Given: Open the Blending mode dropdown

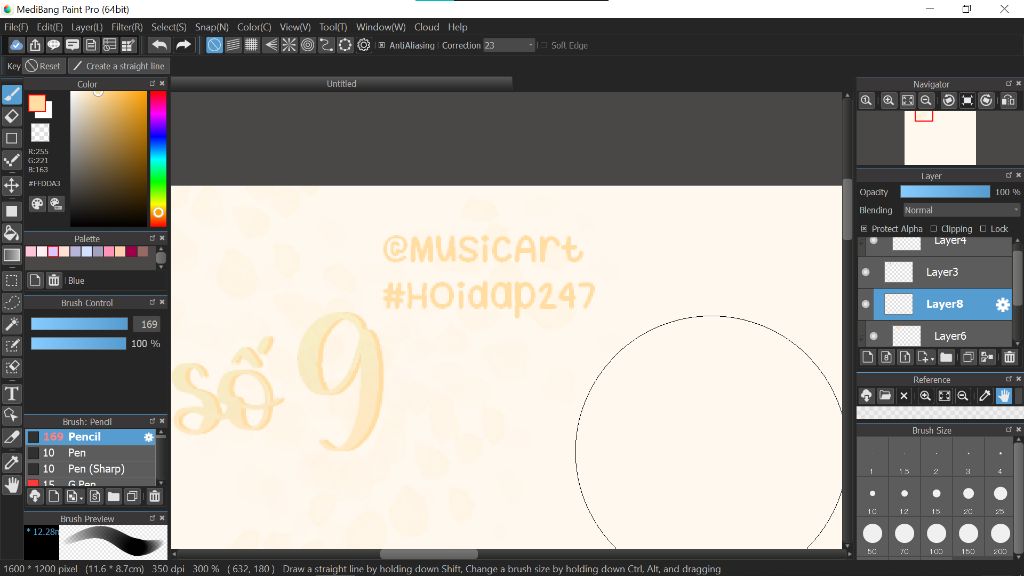Looking at the screenshot, I should (x=960, y=210).
